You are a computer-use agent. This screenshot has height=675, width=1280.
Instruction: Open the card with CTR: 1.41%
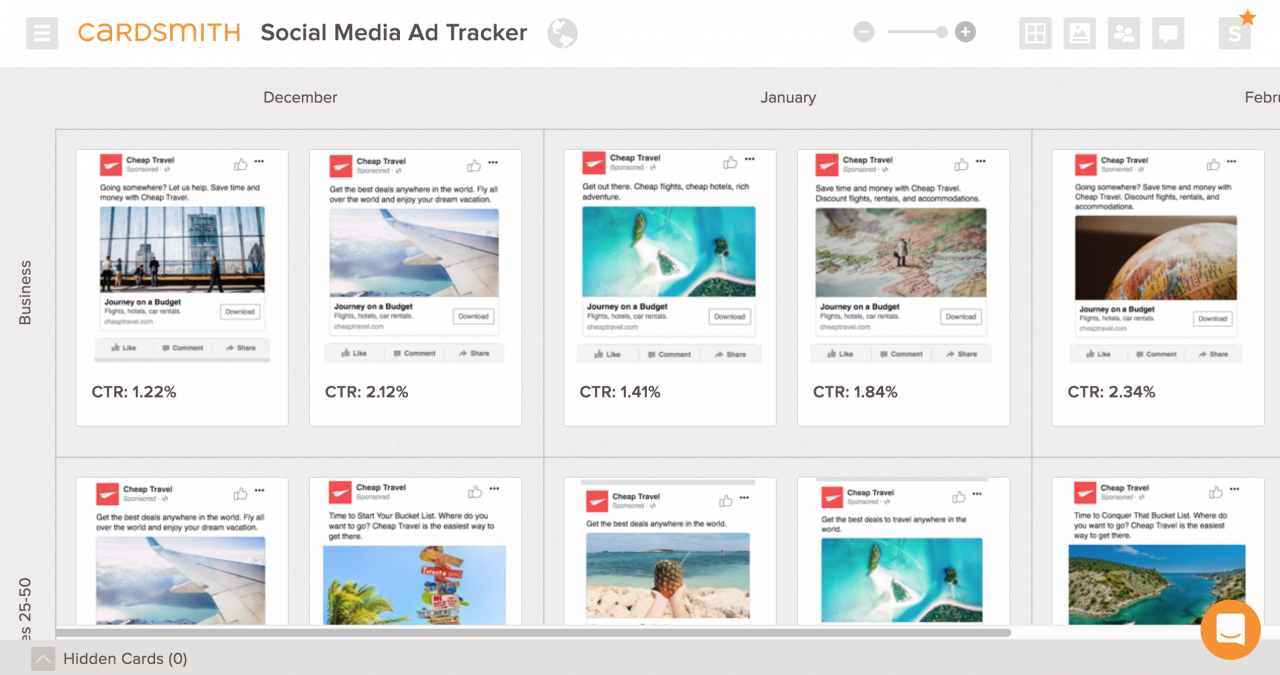point(670,288)
